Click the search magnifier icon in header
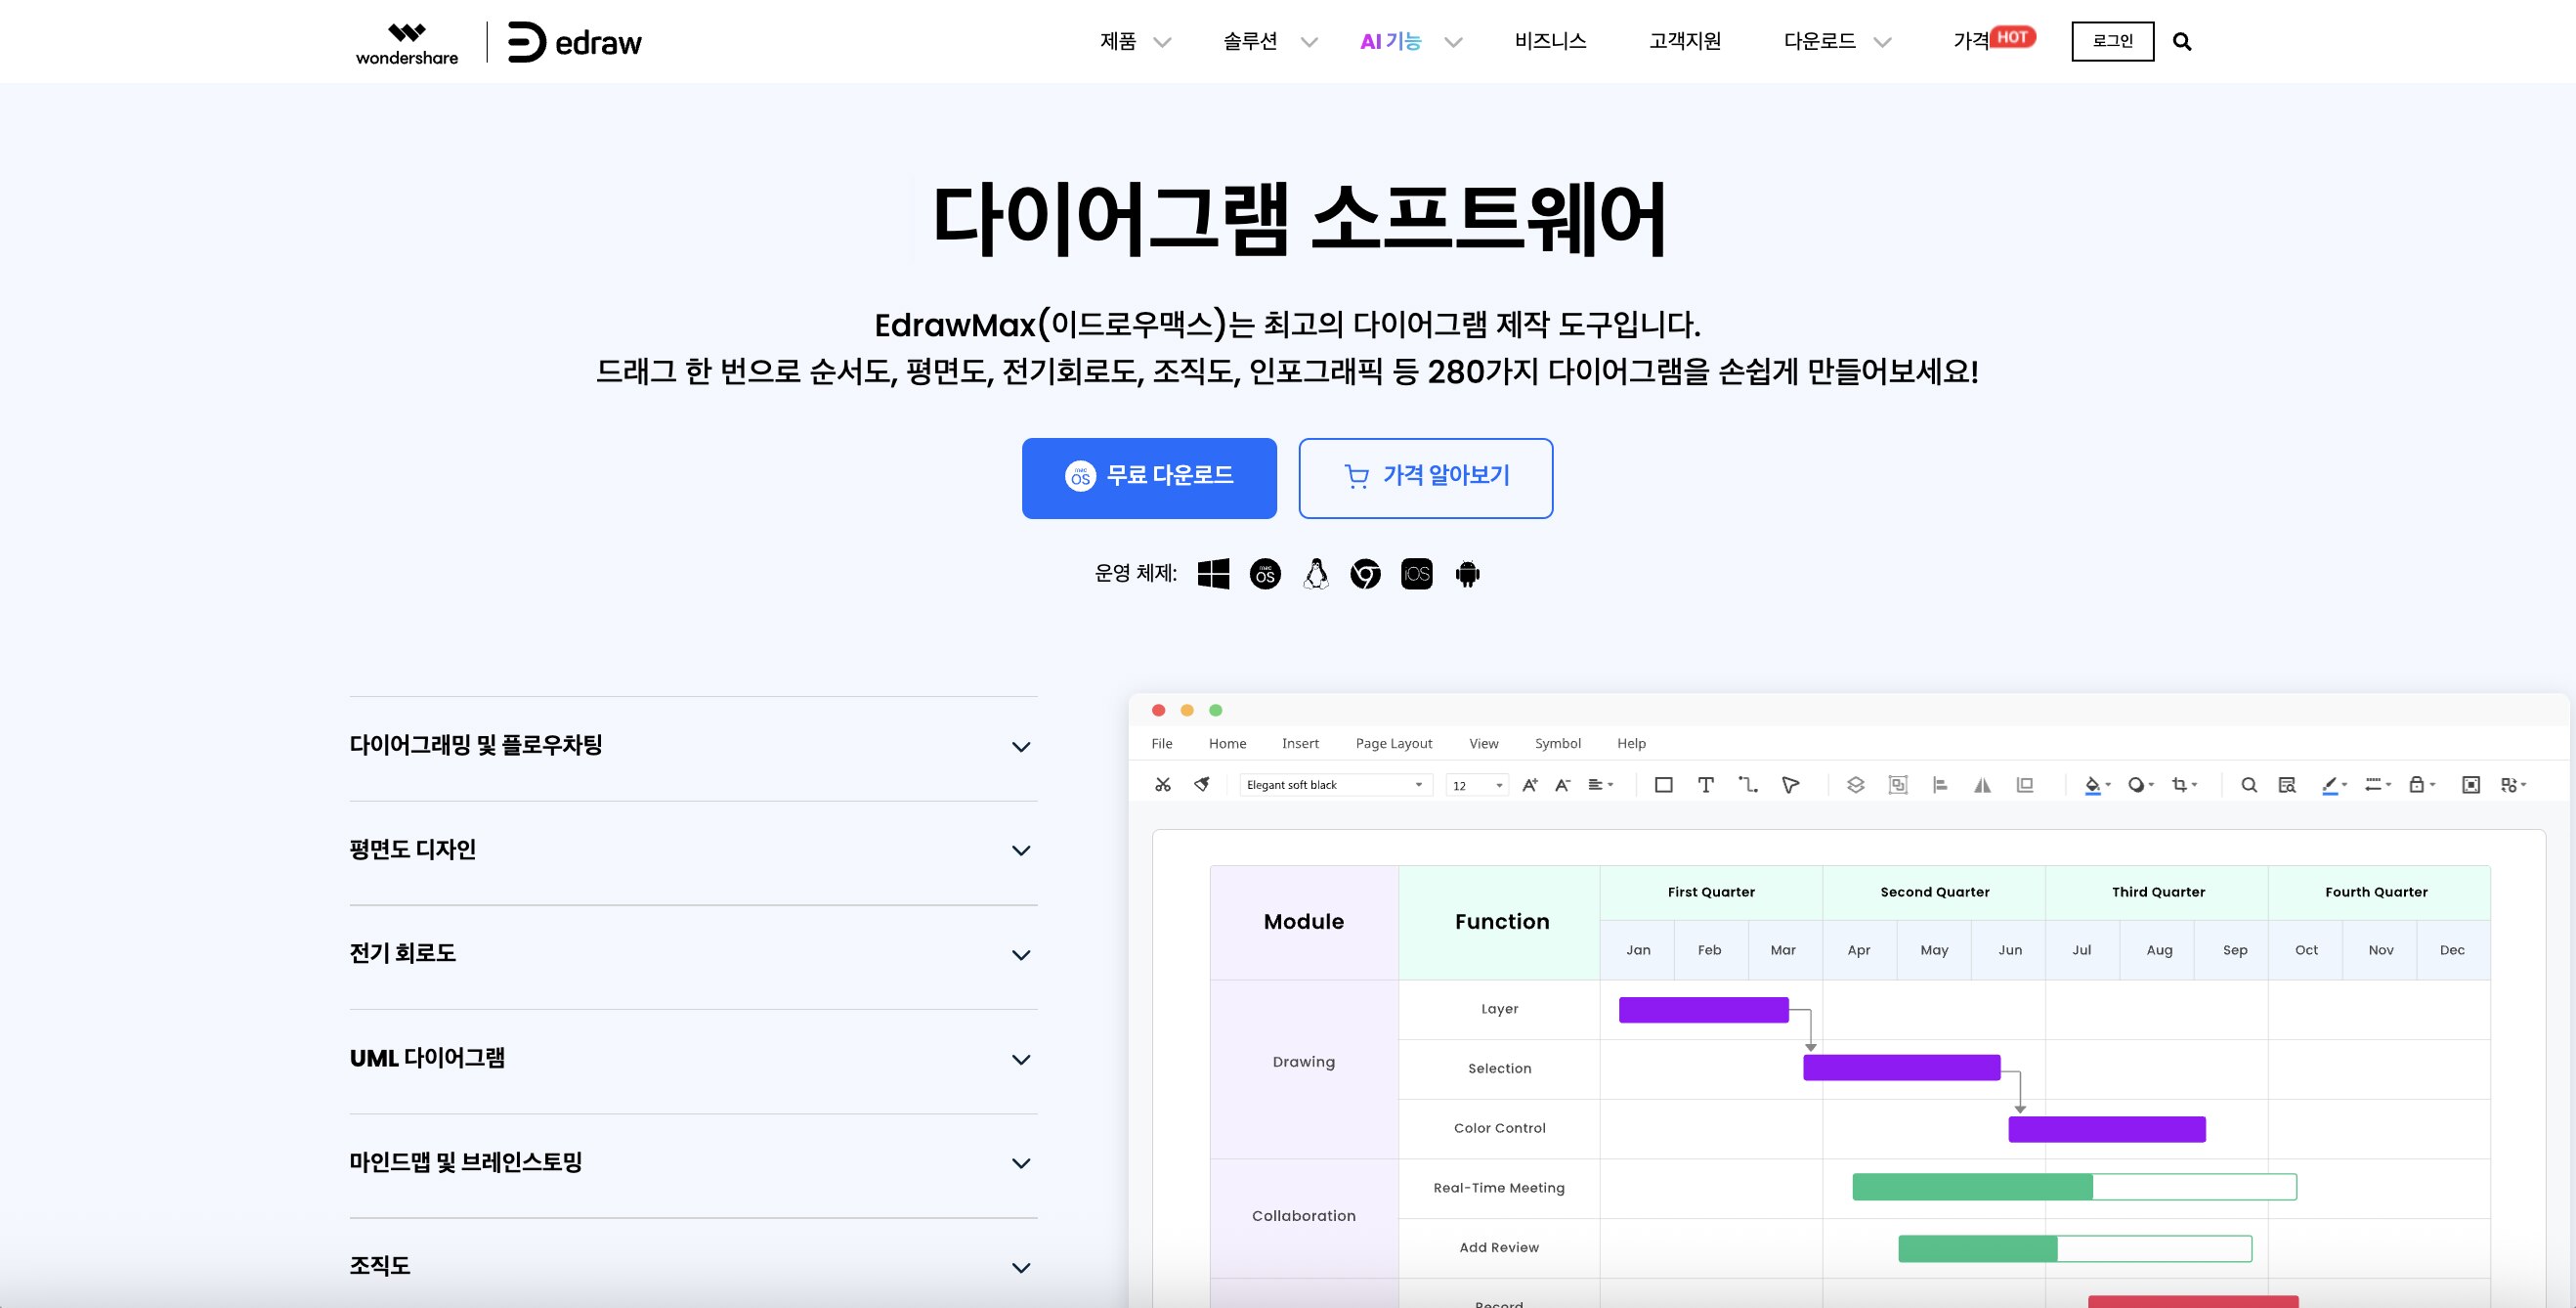This screenshot has height=1308, width=2576. pos(2182,42)
